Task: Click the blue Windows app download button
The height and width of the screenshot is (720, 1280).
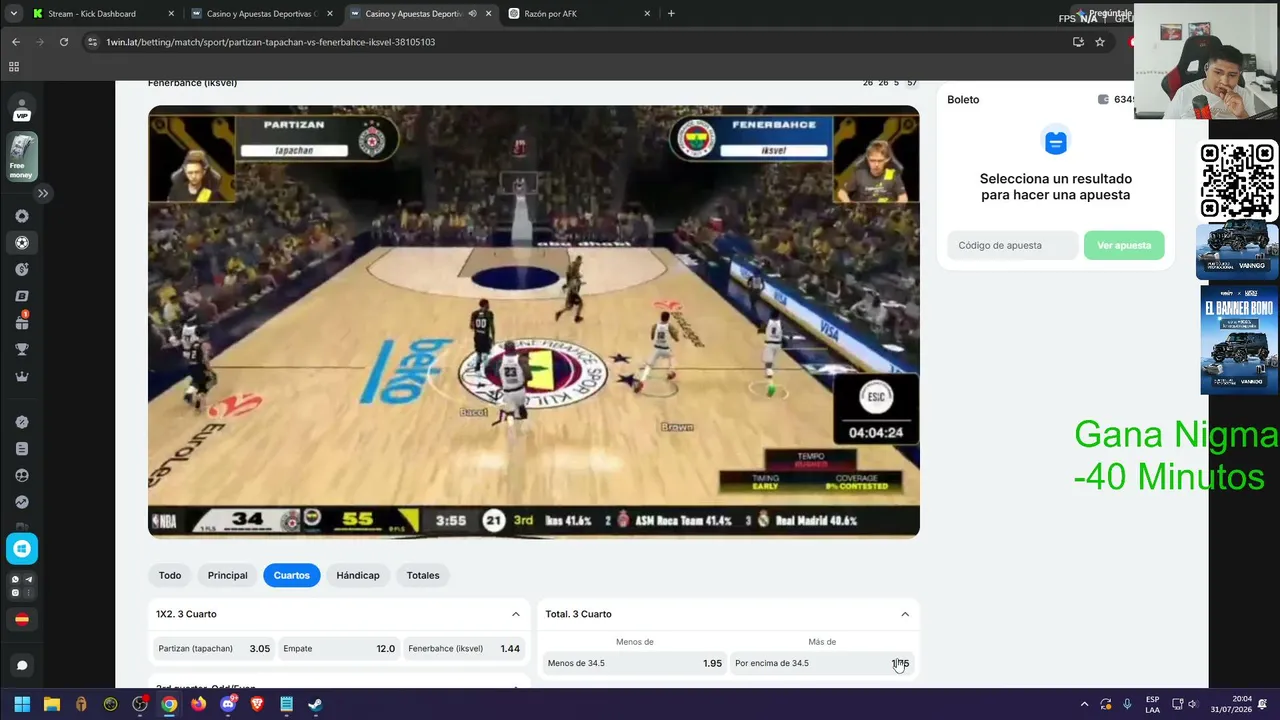Action: [x=22, y=548]
